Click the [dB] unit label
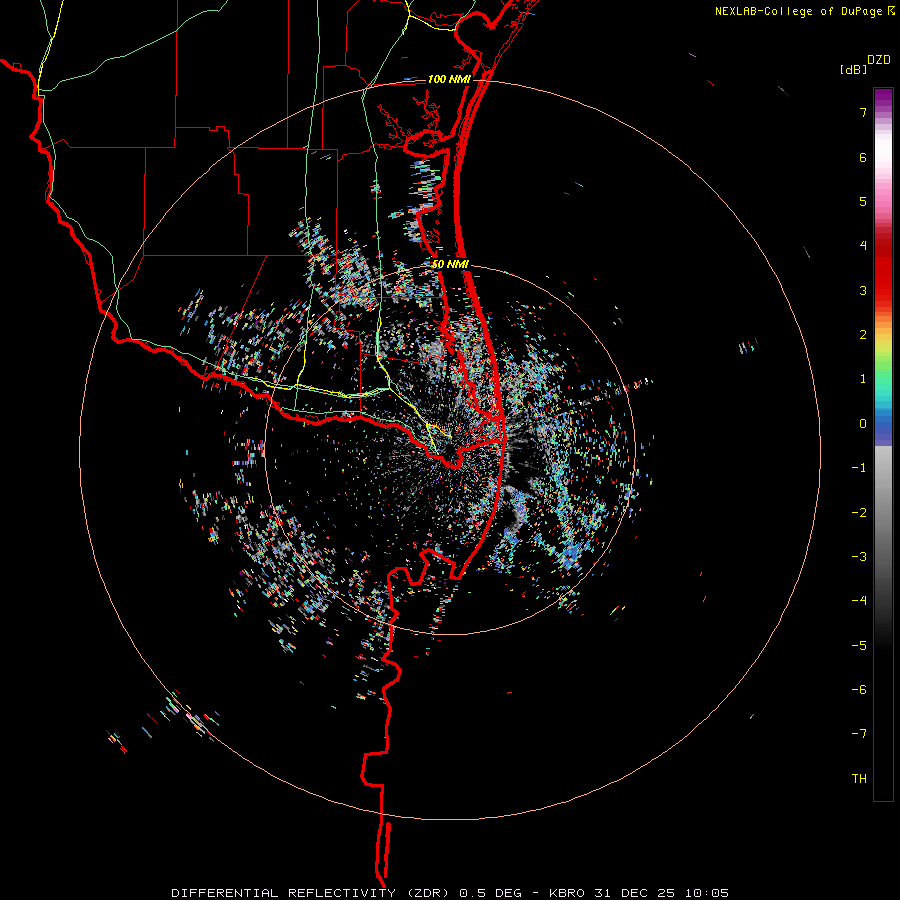900x900 pixels. pyautogui.click(x=854, y=70)
